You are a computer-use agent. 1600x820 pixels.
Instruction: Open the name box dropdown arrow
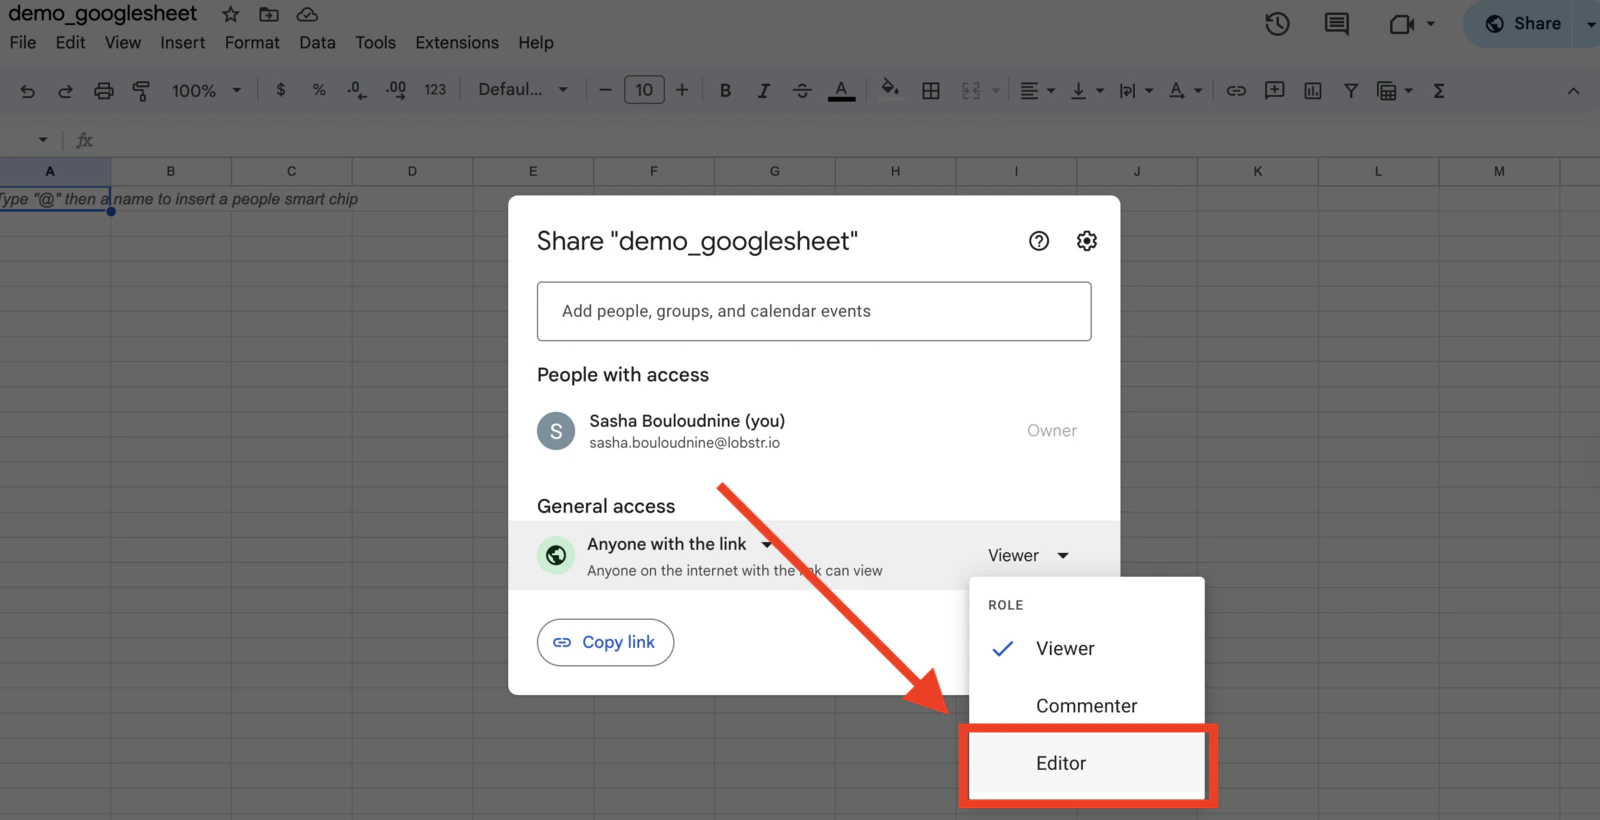pos(43,140)
